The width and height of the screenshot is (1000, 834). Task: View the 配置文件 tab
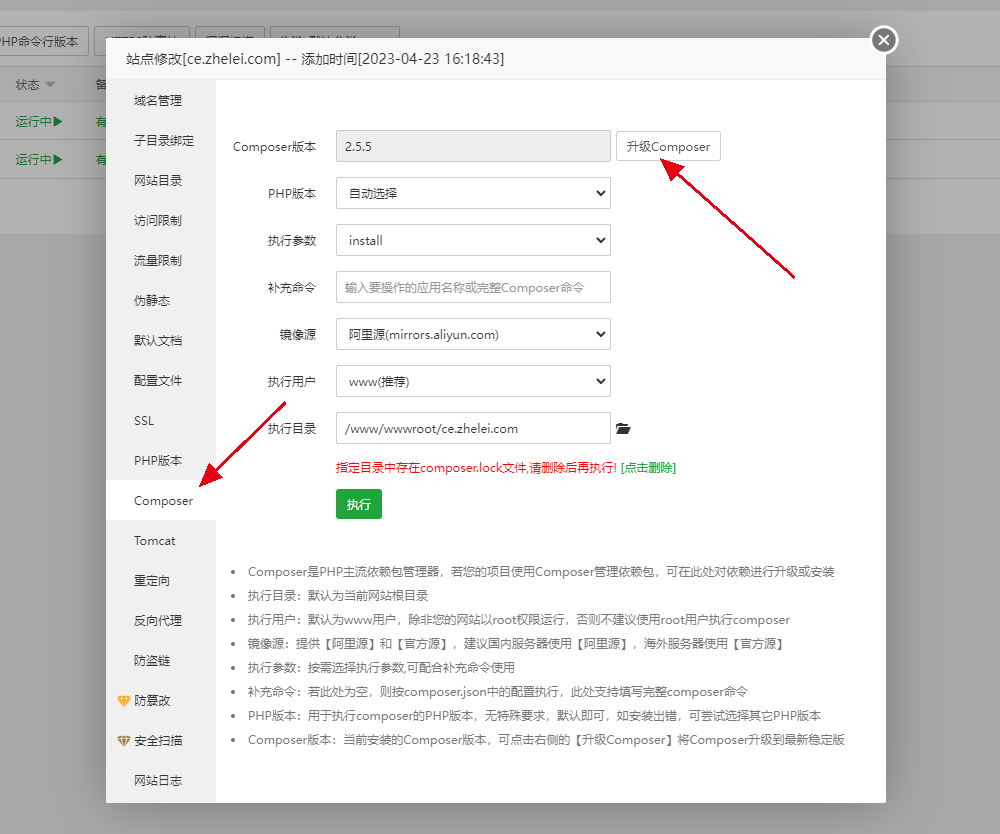[161, 381]
